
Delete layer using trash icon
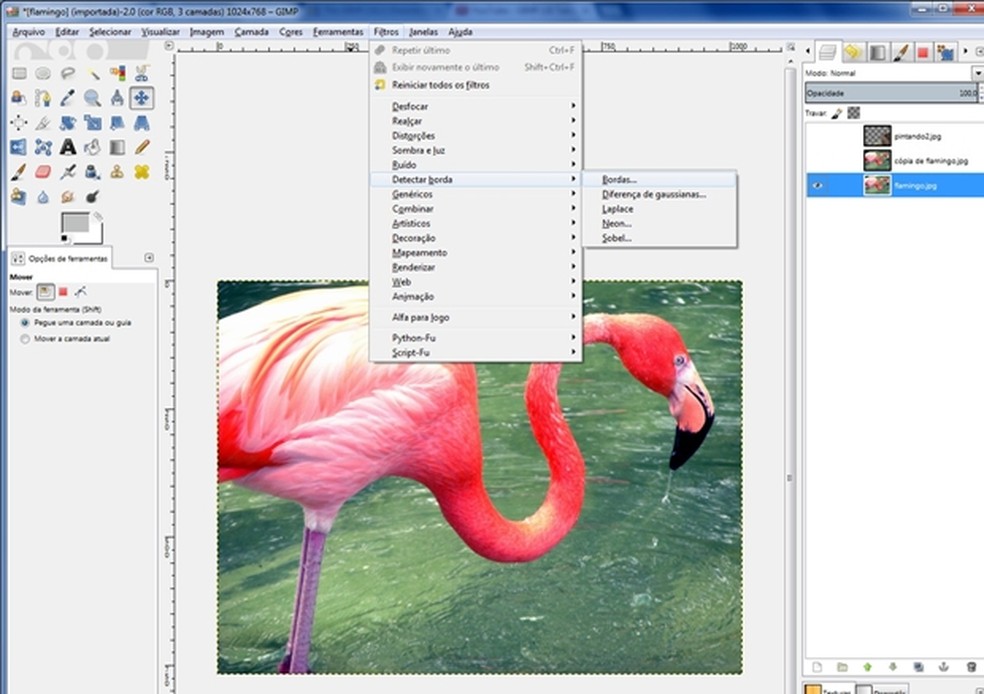970,666
